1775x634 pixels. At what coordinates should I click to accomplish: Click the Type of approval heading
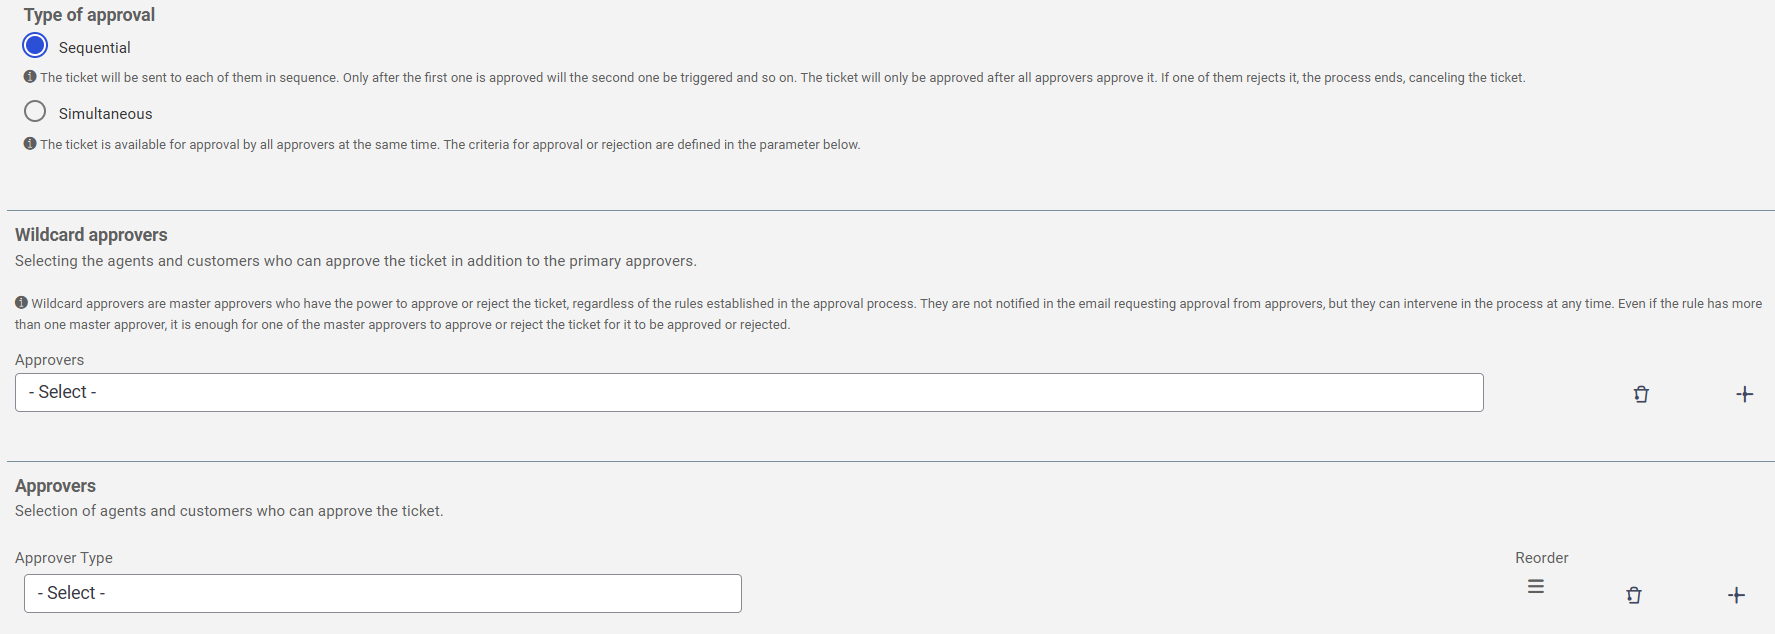pyautogui.click(x=89, y=15)
